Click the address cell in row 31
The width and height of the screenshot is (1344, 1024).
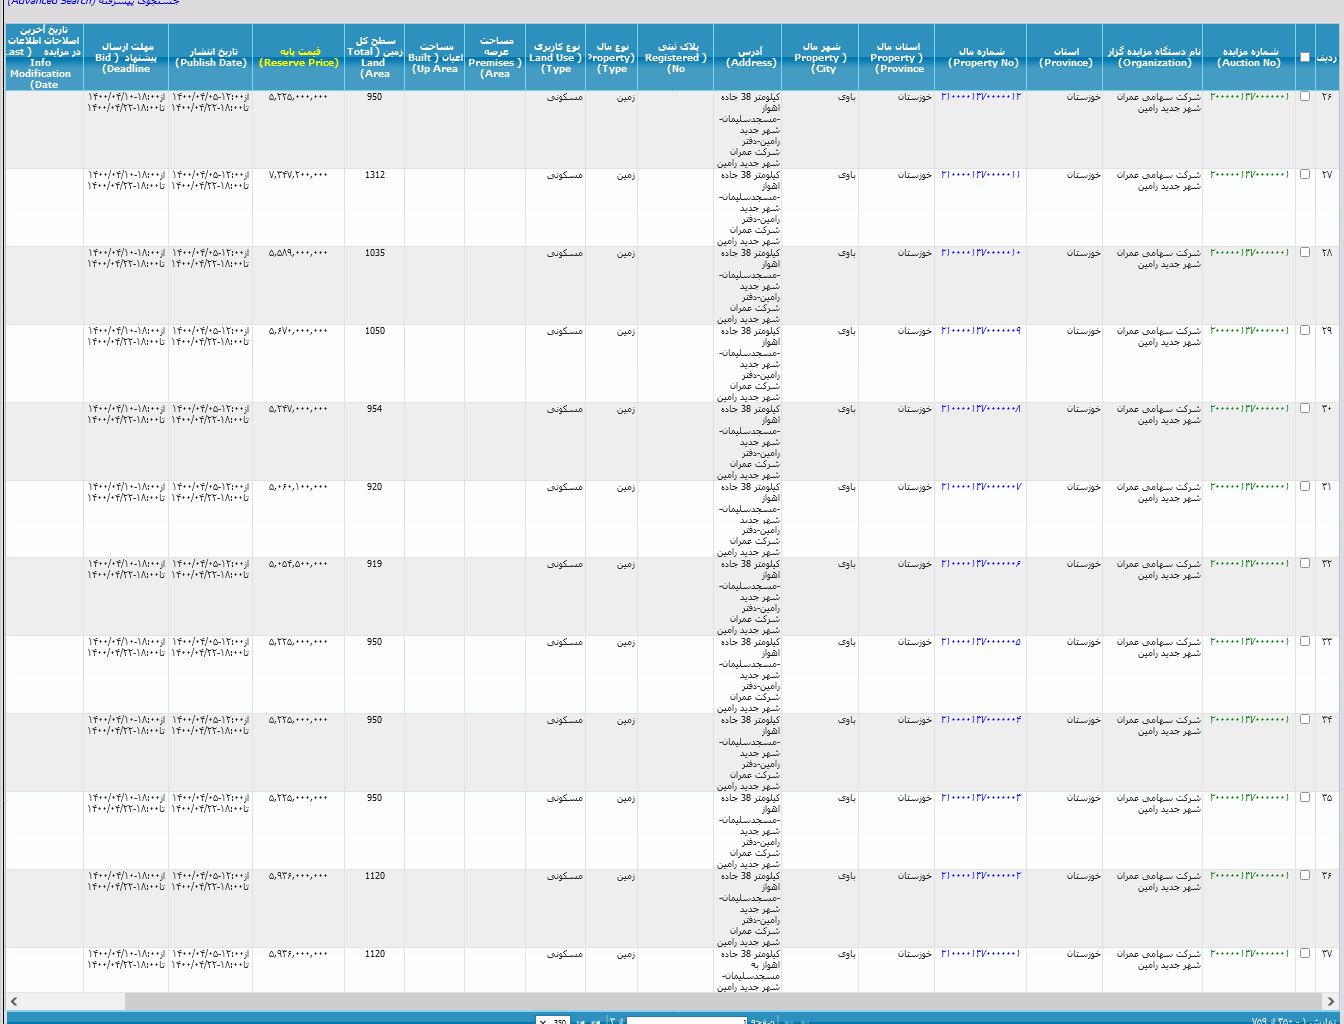coord(748,519)
